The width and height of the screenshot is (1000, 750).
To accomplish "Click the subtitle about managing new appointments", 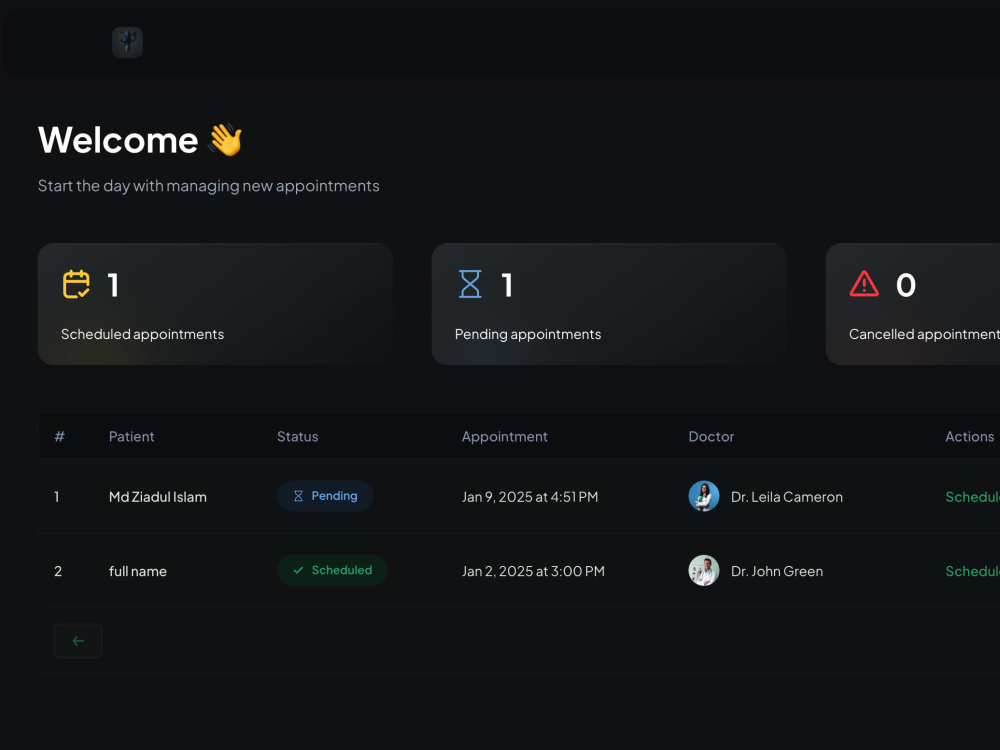I will (x=209, y=186).
